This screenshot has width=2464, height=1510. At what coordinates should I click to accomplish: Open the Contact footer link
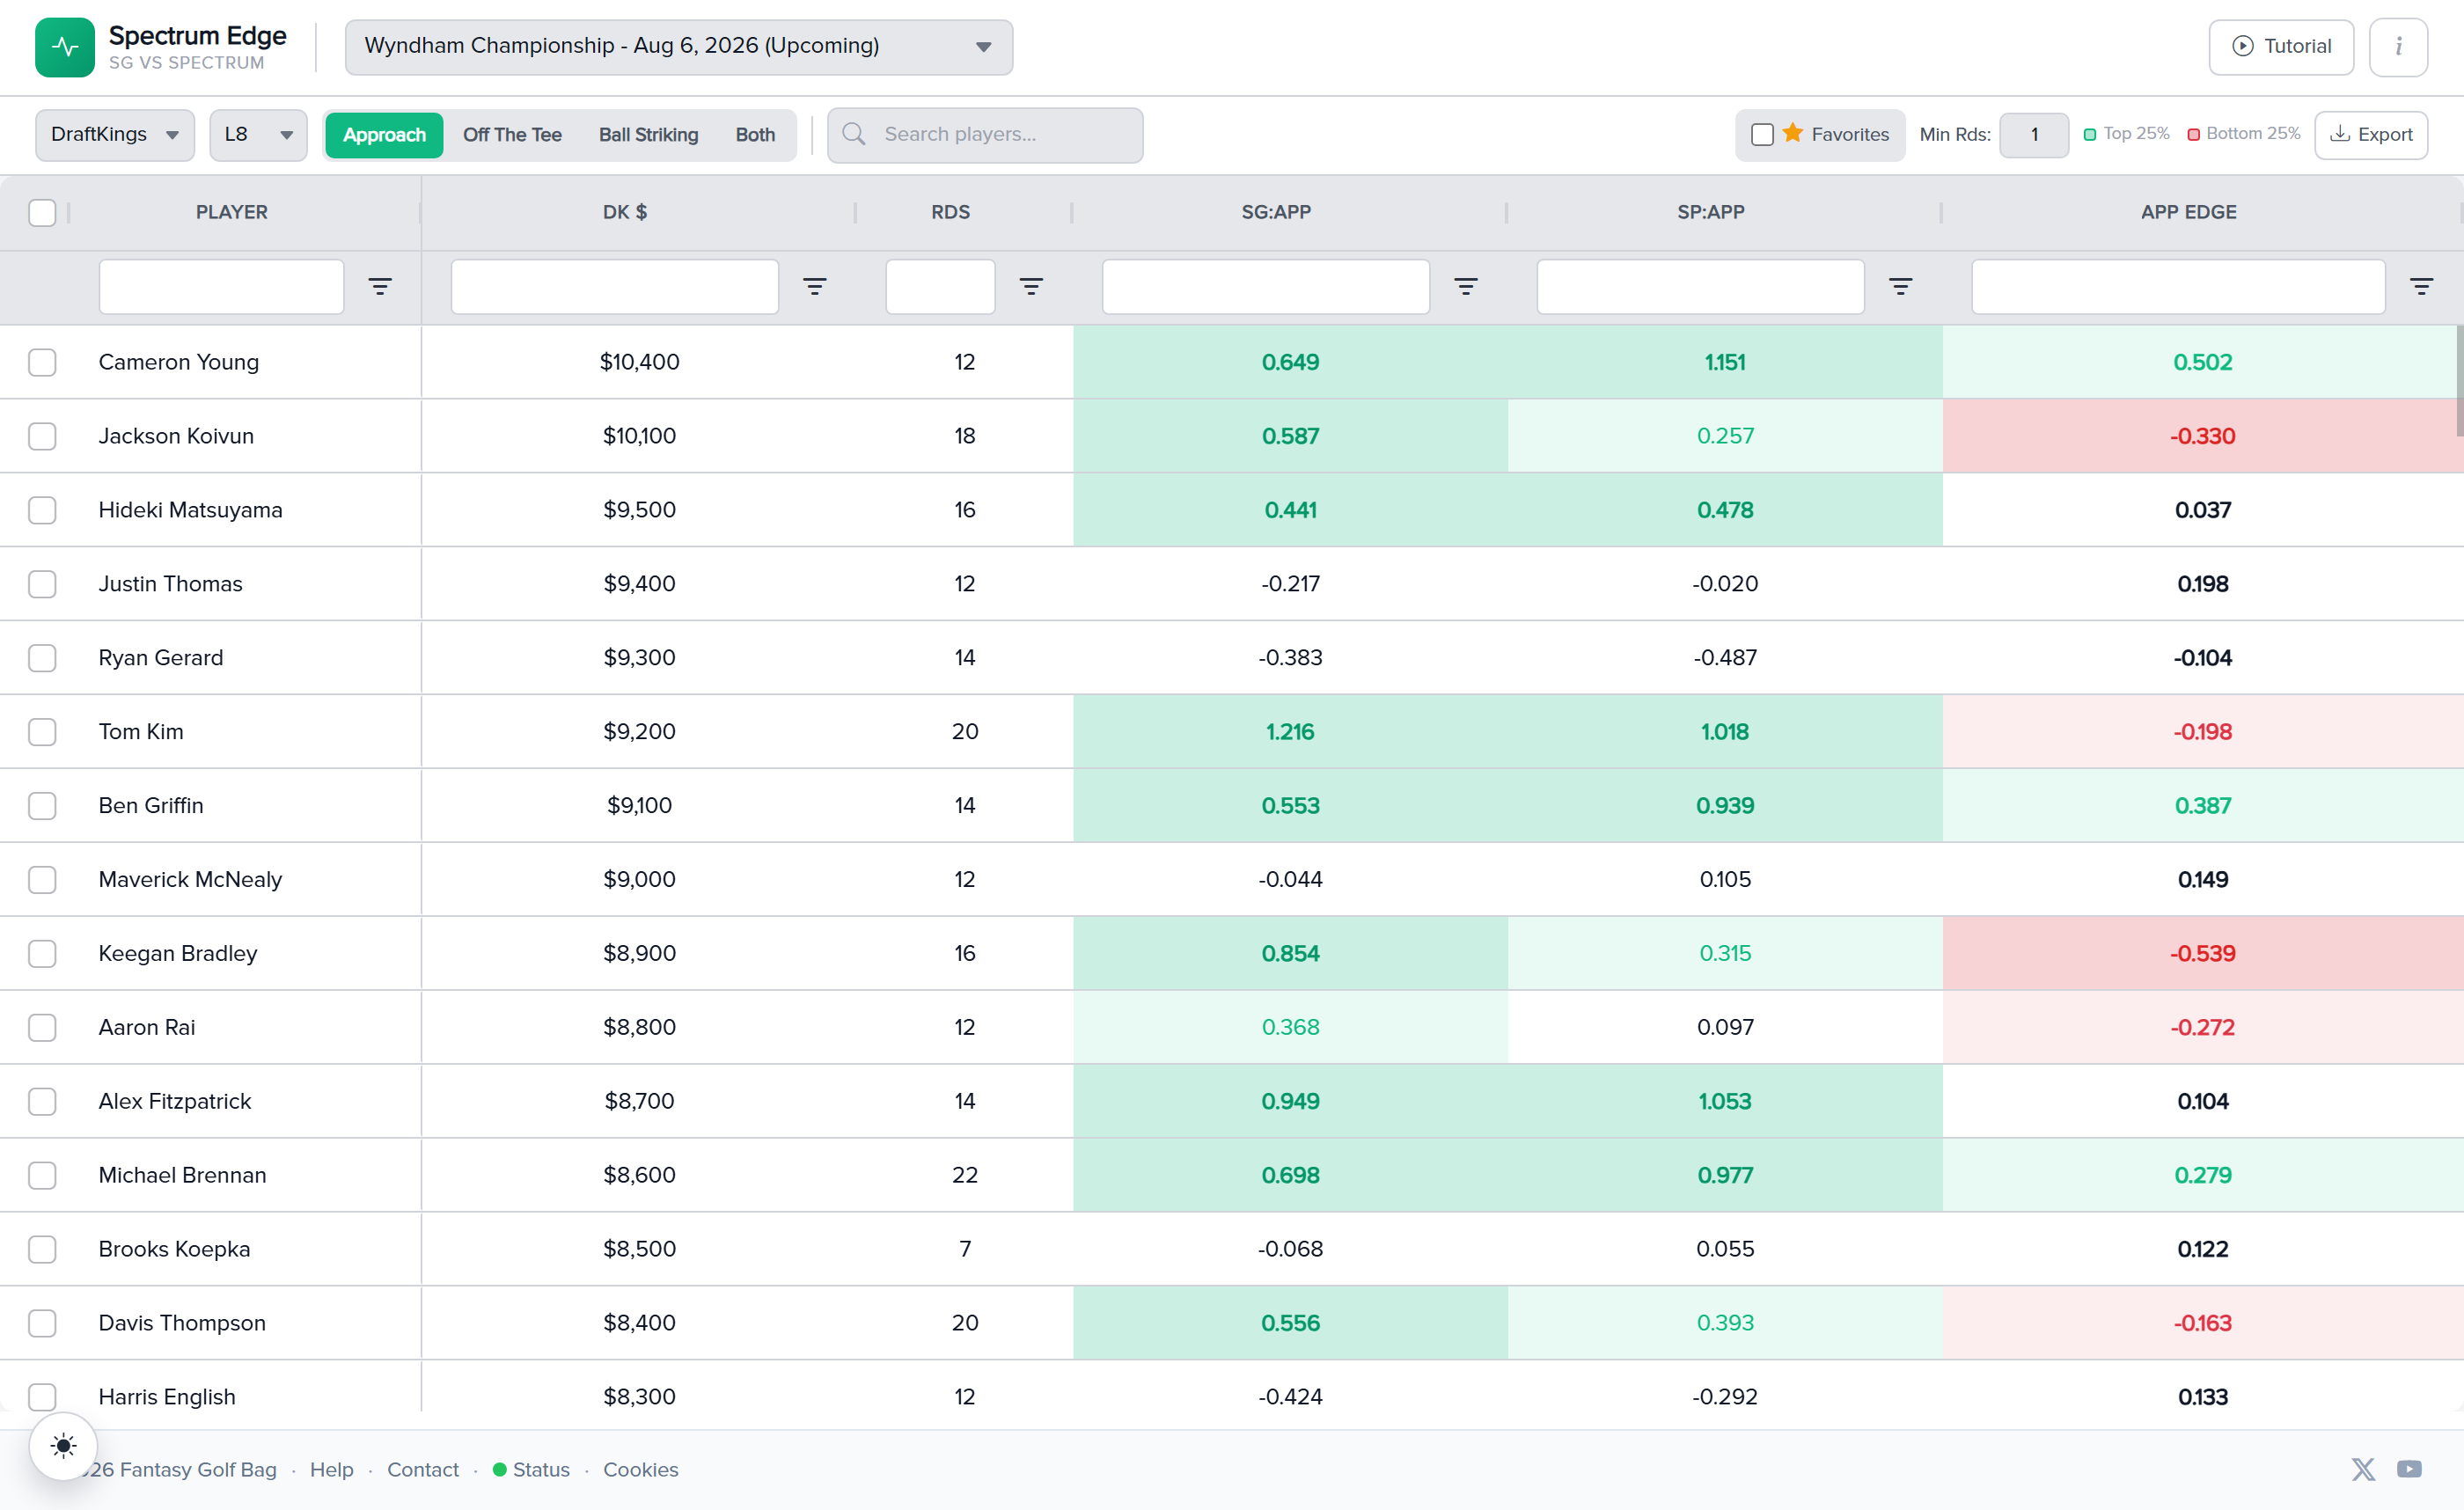tap(423, 1469)
